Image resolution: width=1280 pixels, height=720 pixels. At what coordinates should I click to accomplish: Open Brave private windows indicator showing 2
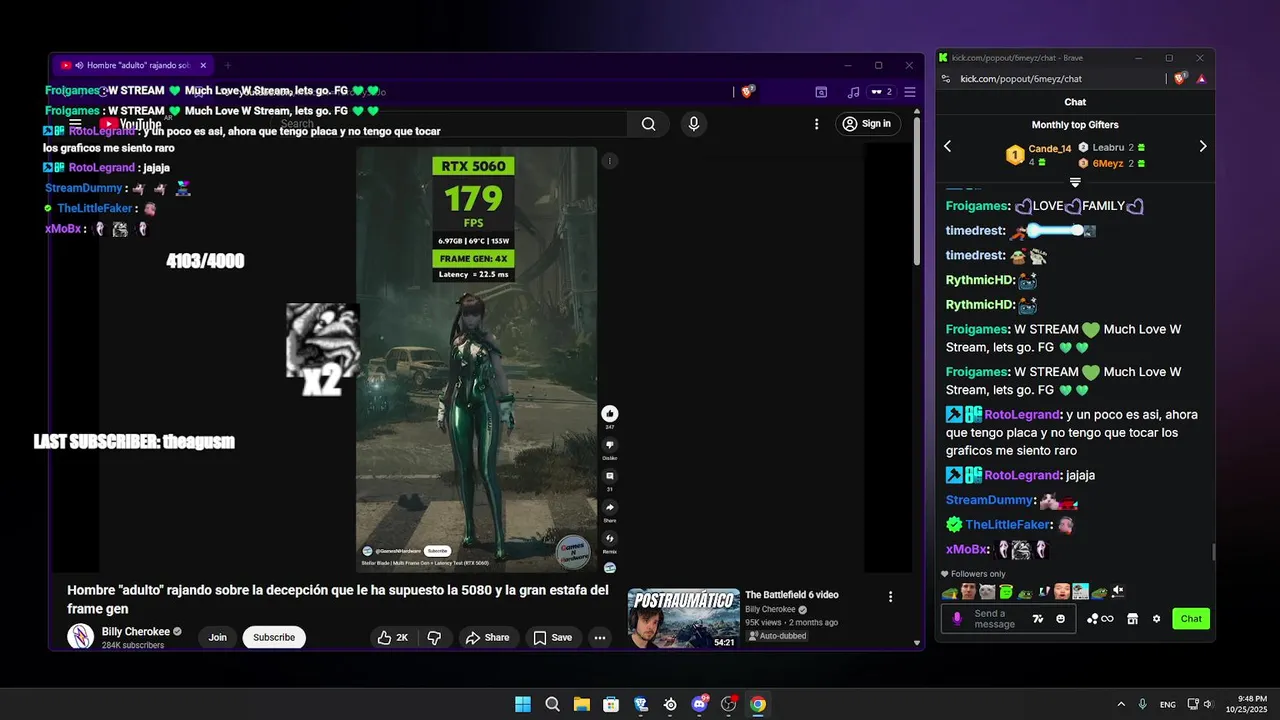[881, 92]
